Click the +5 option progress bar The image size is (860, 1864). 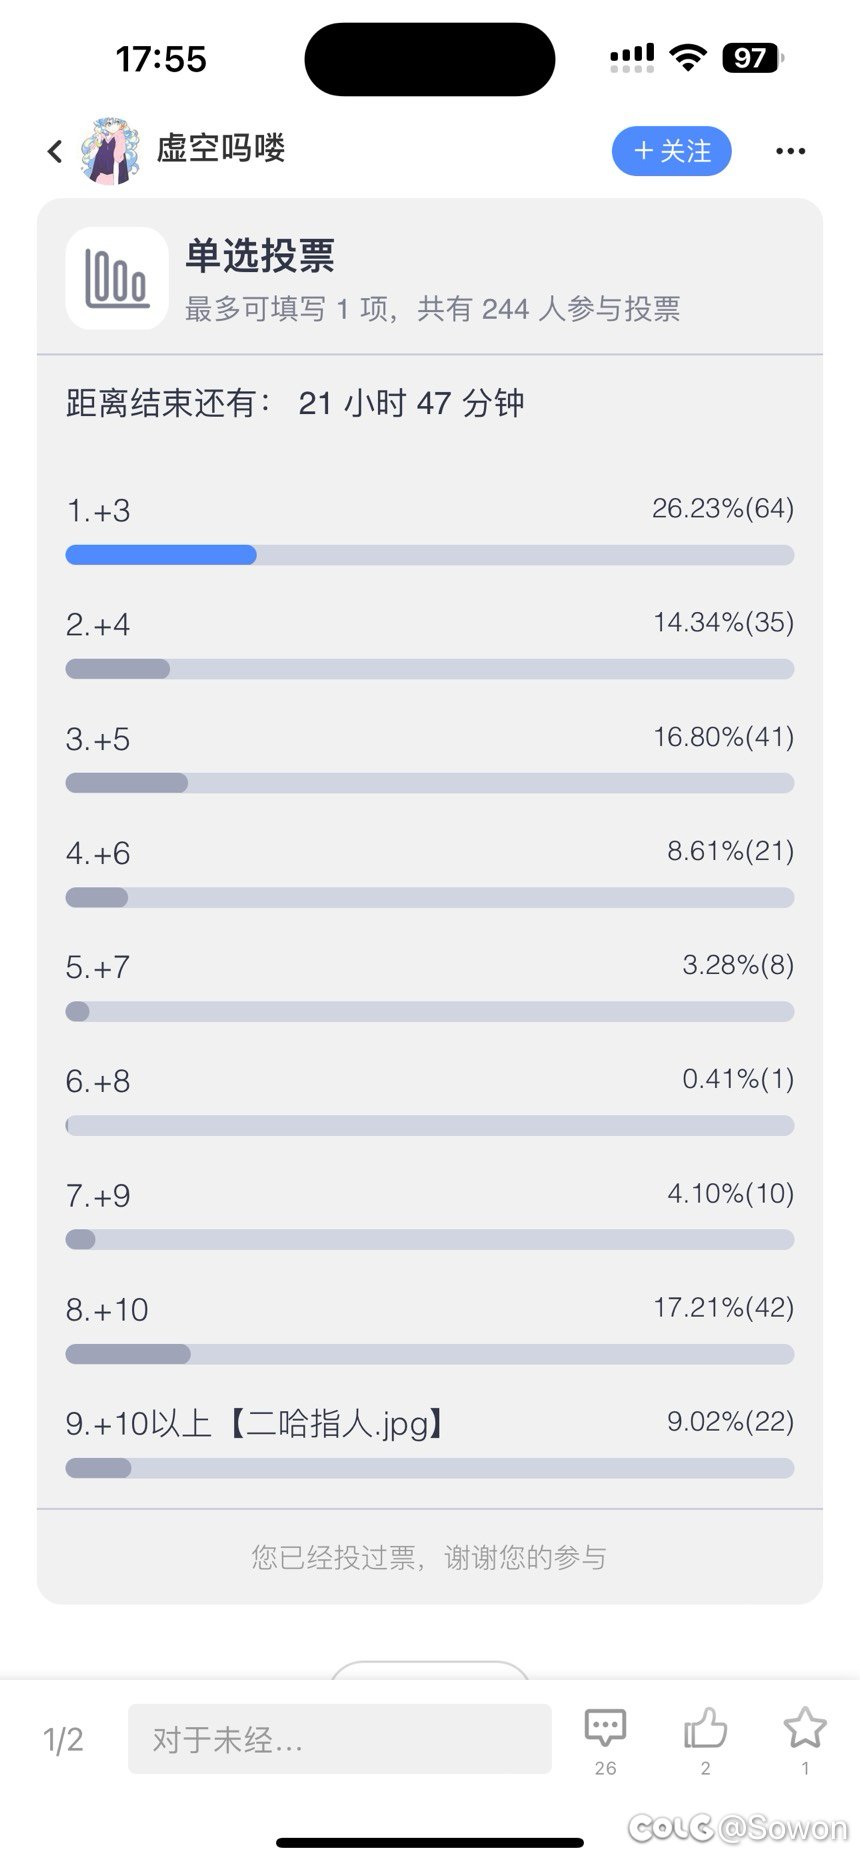coord(429,783)
